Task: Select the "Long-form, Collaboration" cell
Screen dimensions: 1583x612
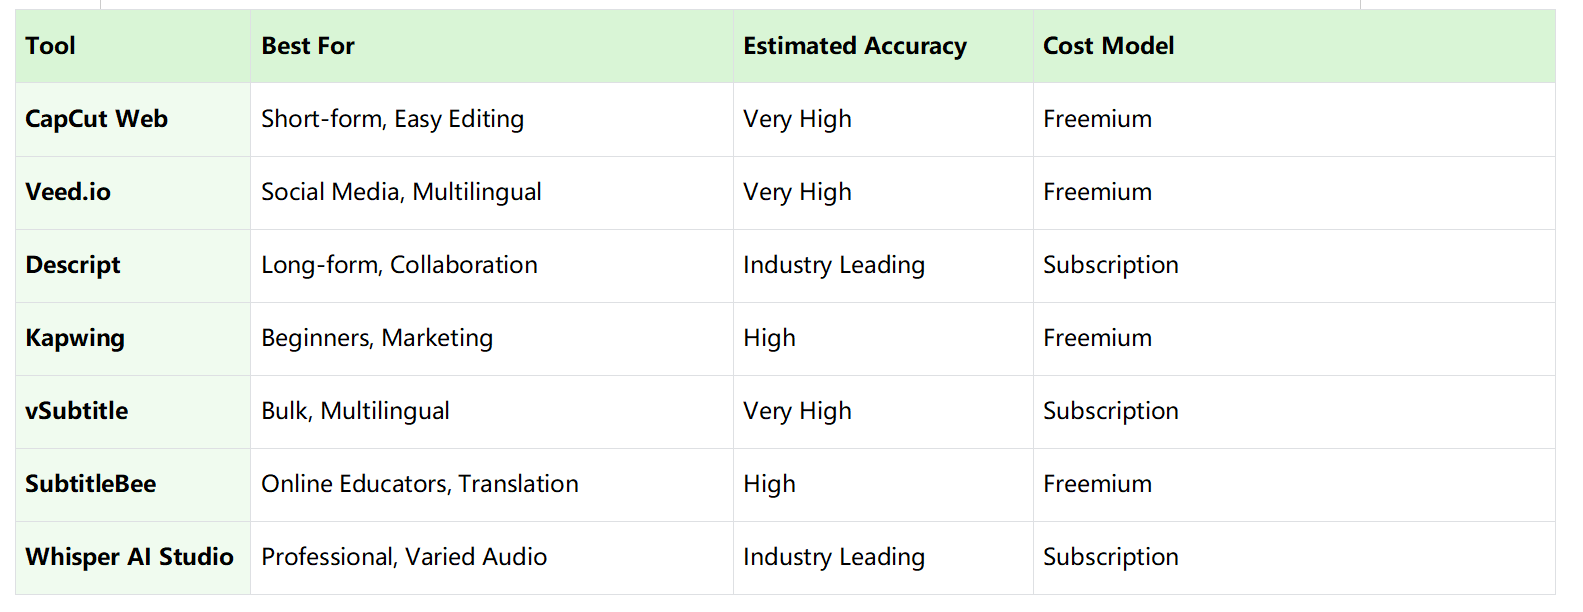Action: point(399,265)
